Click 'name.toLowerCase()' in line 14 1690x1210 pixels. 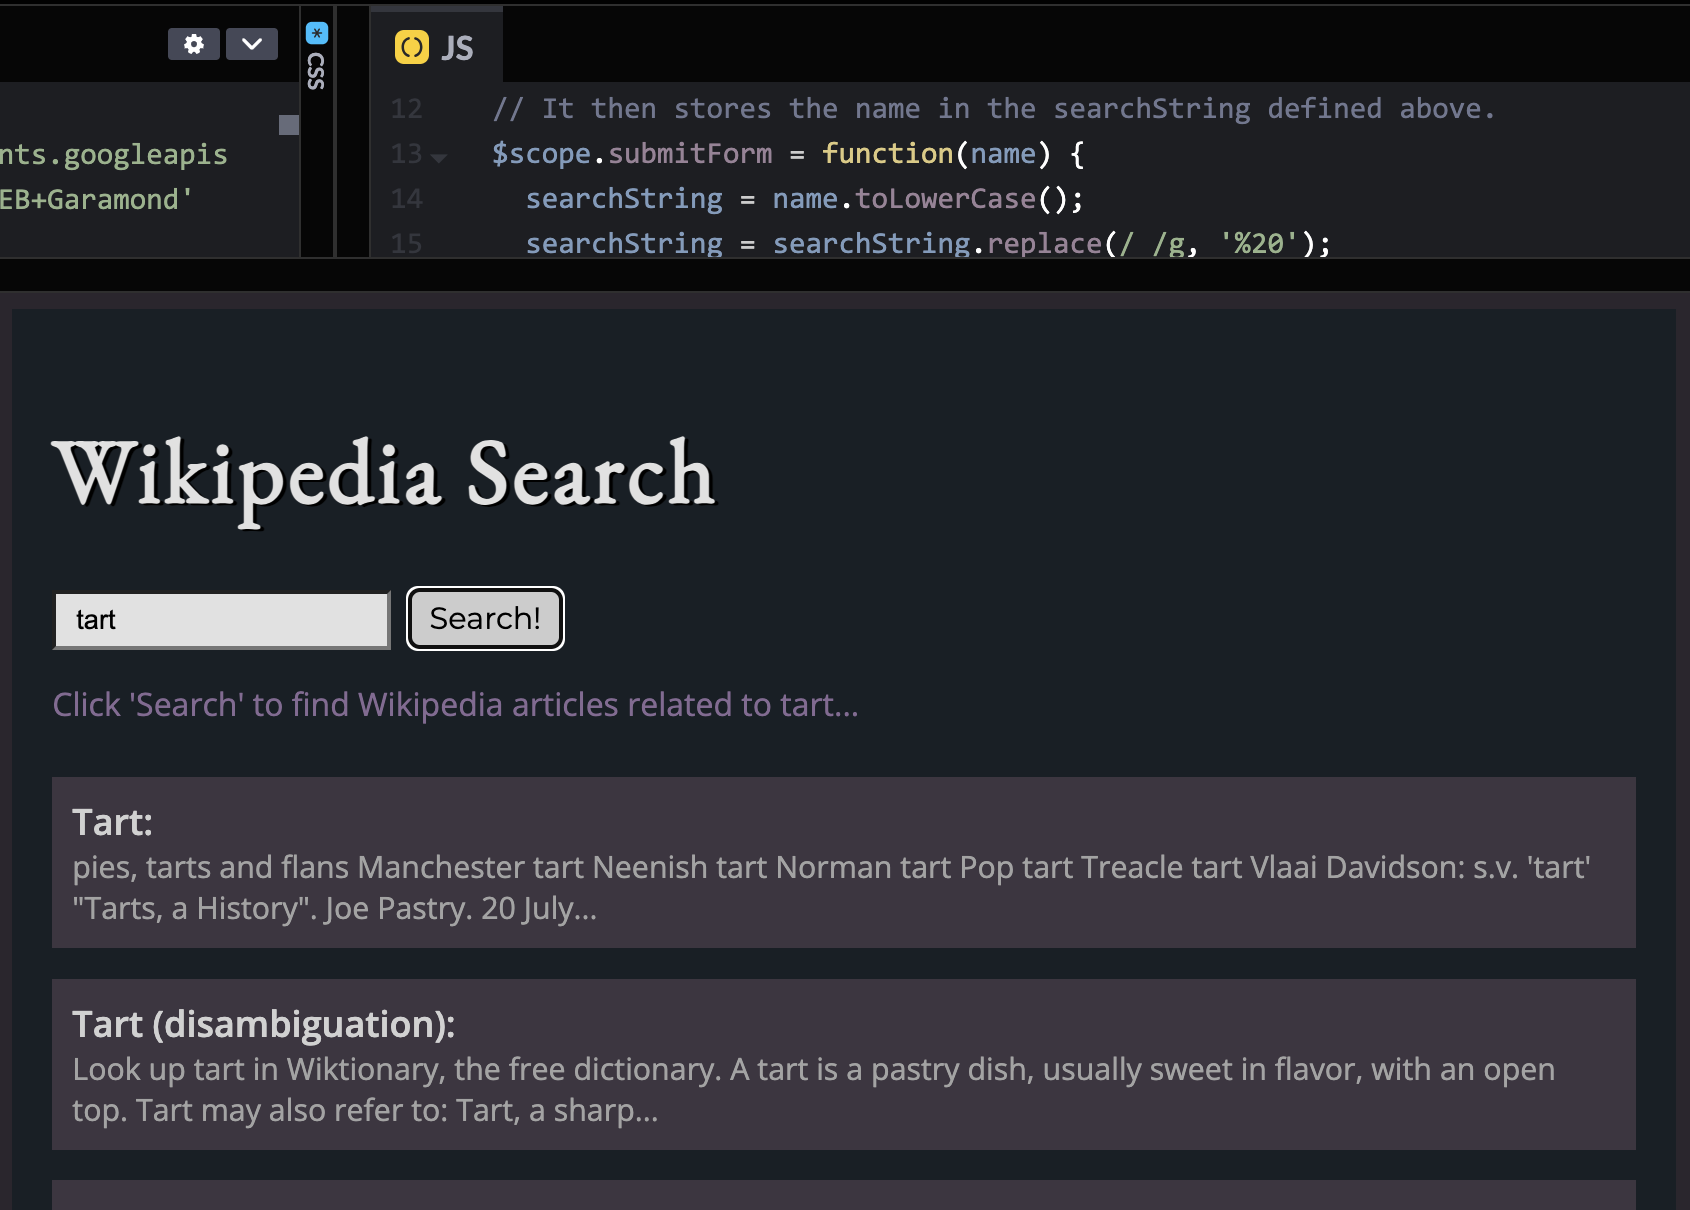pyautogui.click(x=920, y=199)
